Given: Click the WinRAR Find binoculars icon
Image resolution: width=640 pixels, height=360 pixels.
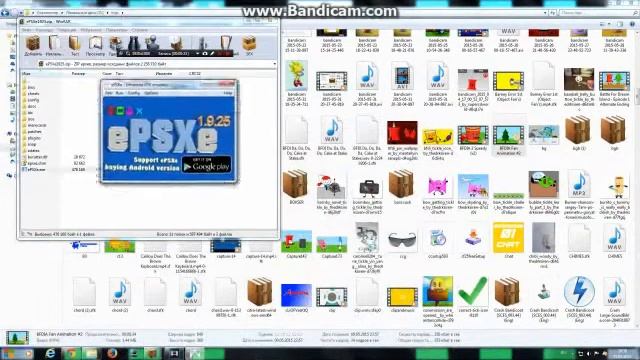Looking at the screenshot, I should tap(133, 44).
